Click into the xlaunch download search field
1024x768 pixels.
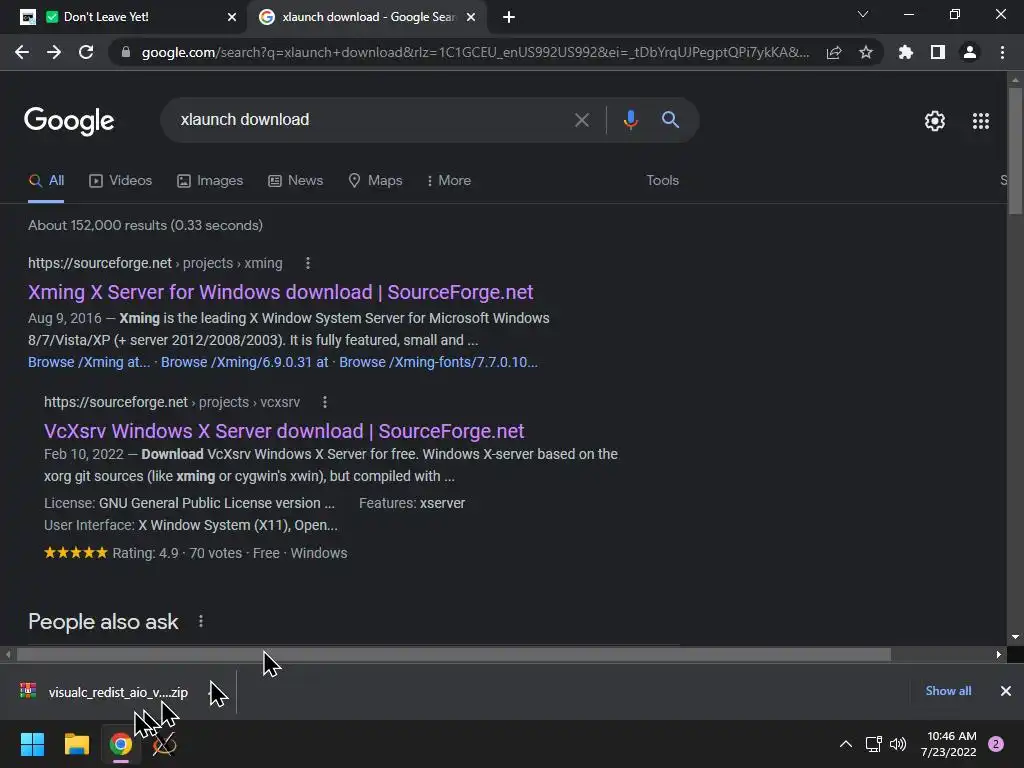[372, 120]
